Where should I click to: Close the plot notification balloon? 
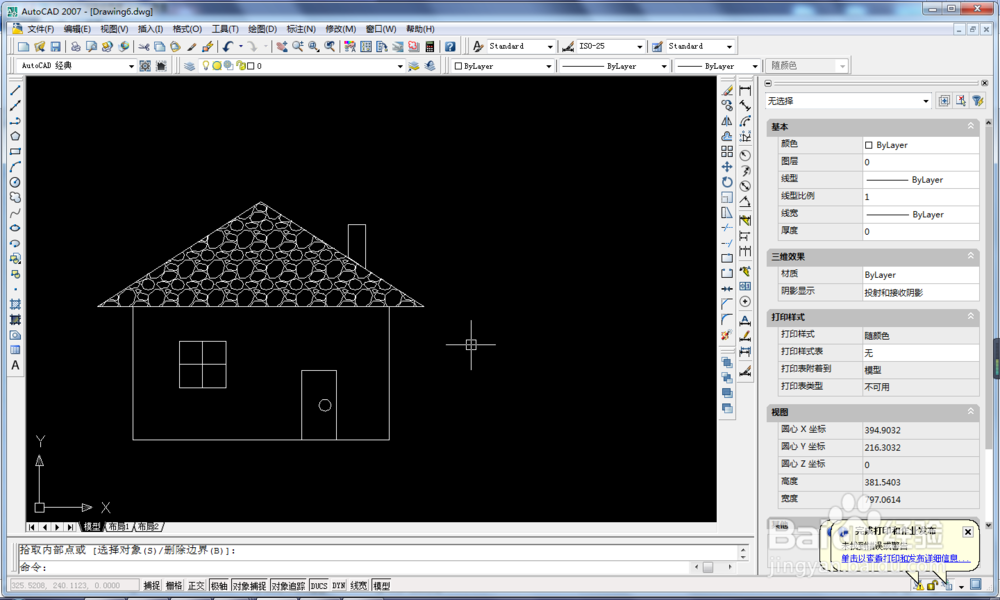coord(967,531)
